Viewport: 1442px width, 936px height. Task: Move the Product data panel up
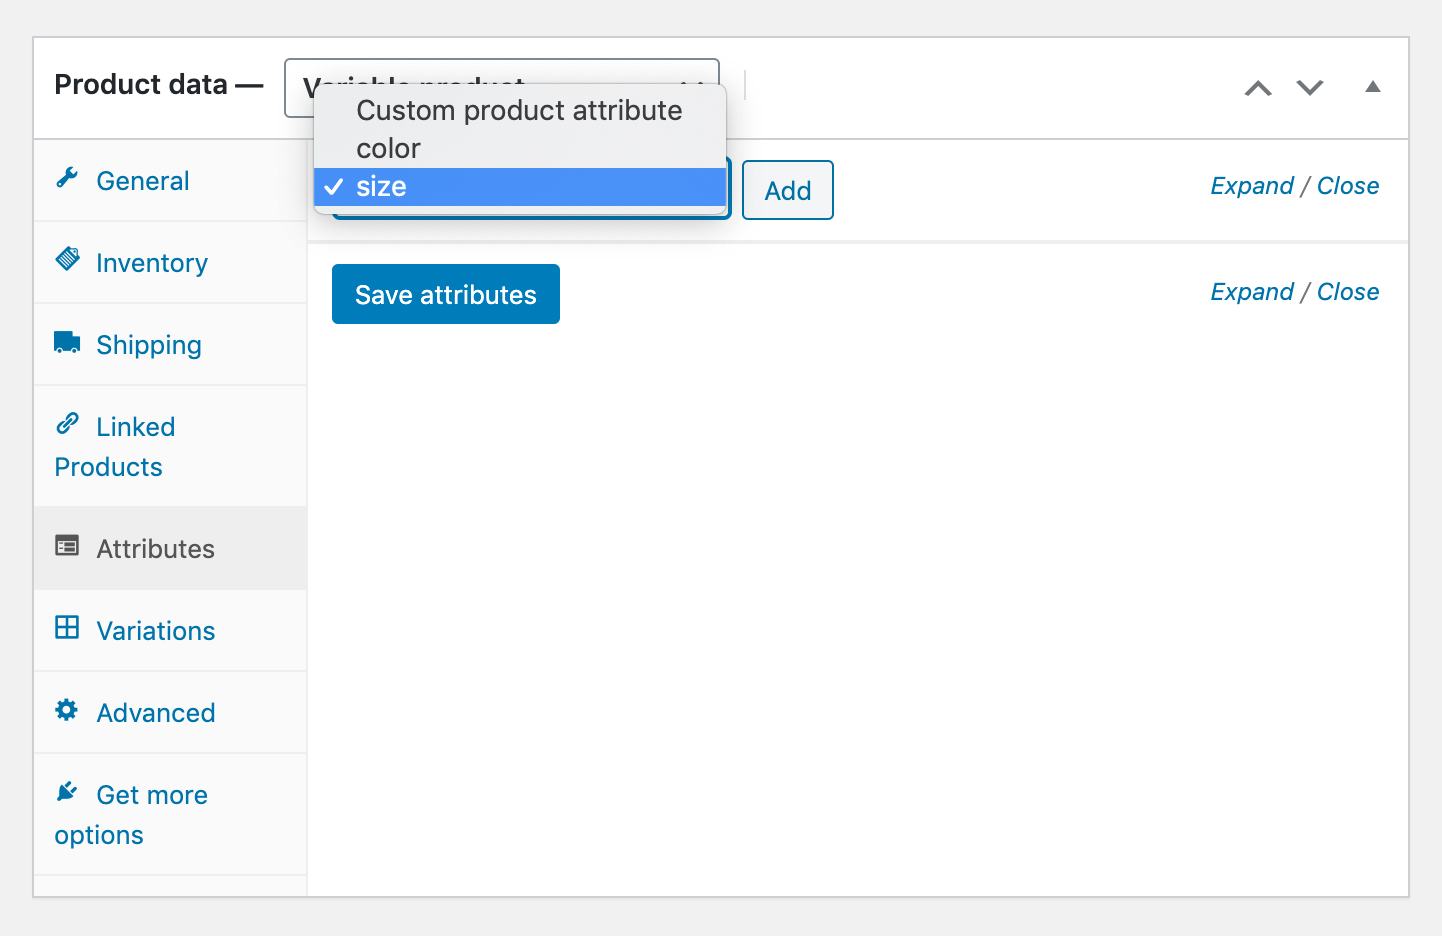[1257, 88]
